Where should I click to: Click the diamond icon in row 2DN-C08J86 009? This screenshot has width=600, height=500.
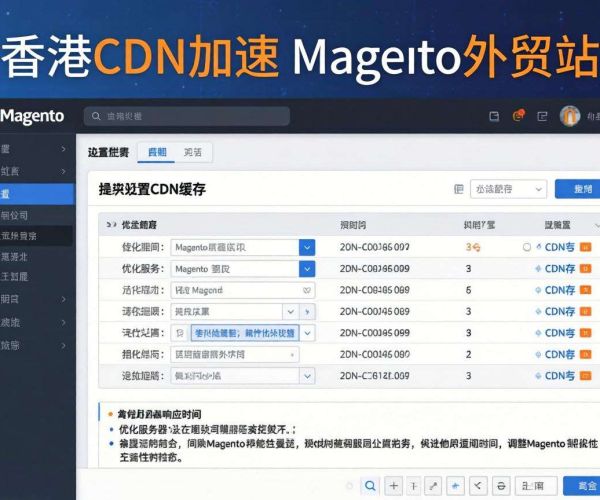[538, 269]
